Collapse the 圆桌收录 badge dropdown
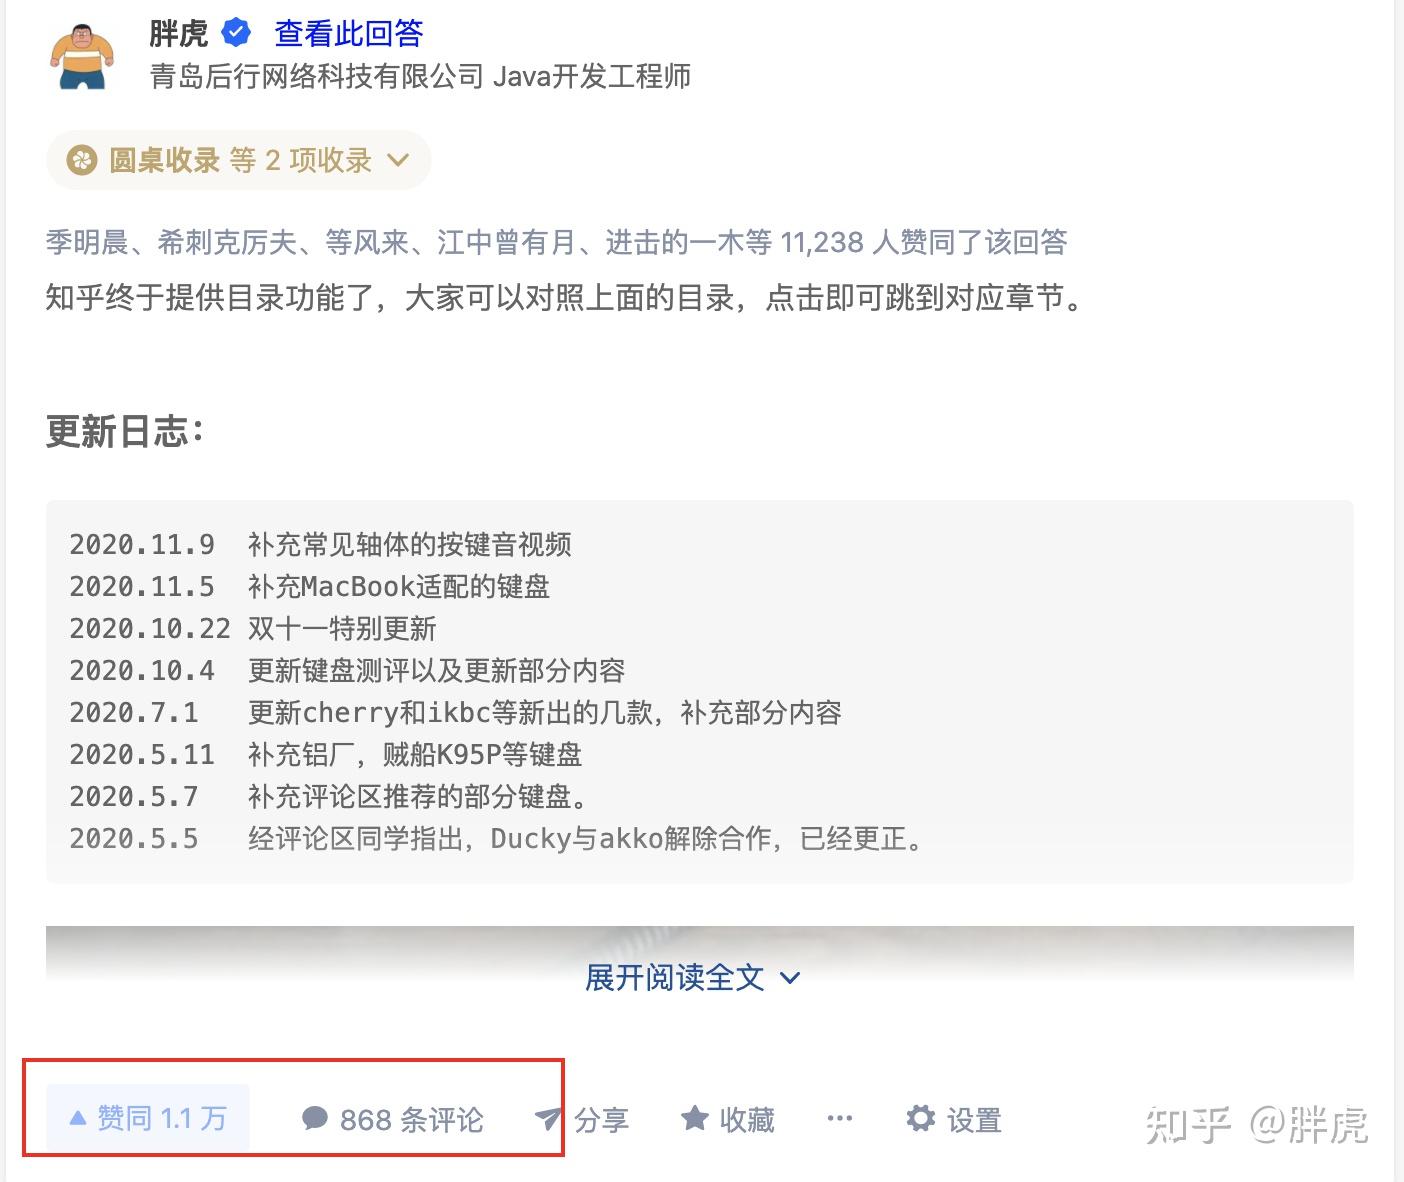 coord(398,160)
